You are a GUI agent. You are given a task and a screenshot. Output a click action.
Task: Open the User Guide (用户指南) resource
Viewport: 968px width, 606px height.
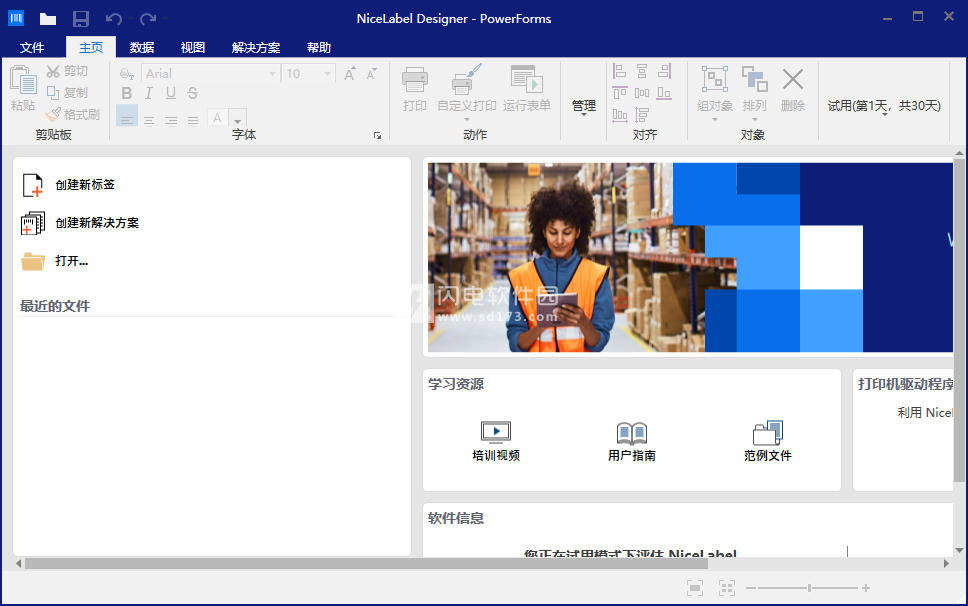pyautogui.click(x=632, y=441)
